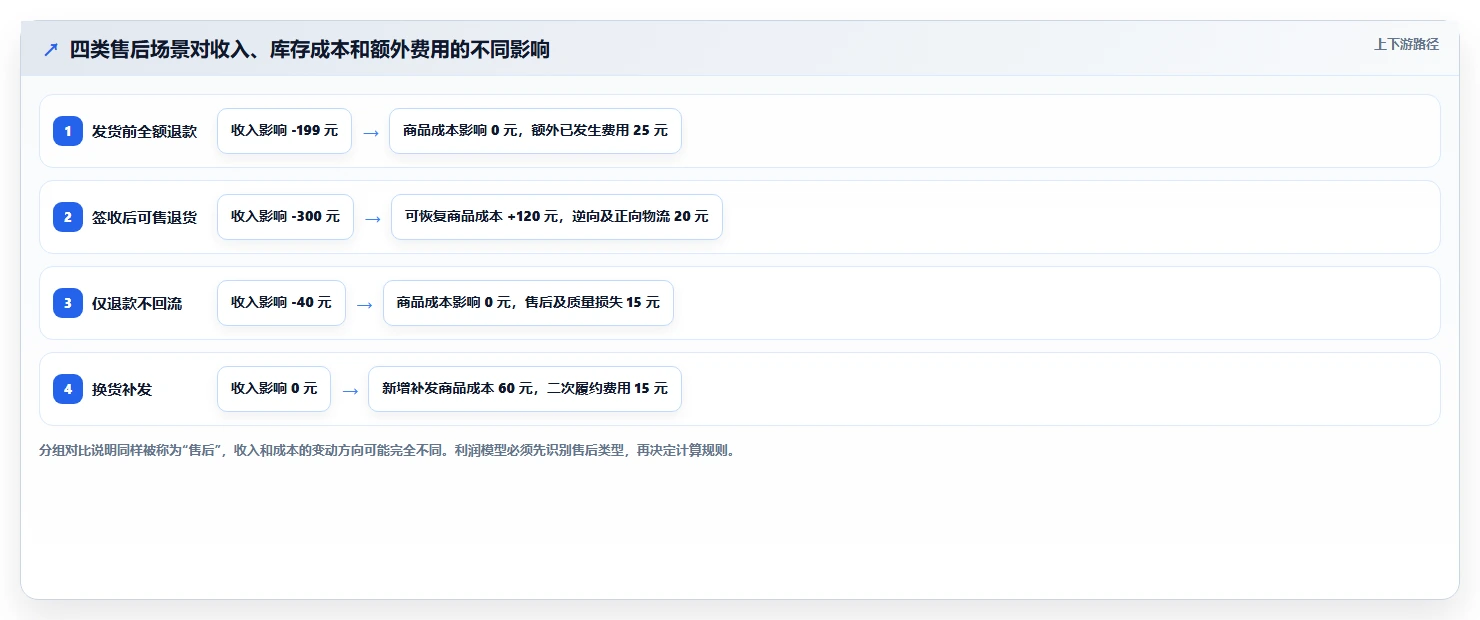Screen dimensions: 1480x620
Task: Click the box 新增补发商品成本 60 元，二次履约费用 15 元
Action: click(525, 389)
